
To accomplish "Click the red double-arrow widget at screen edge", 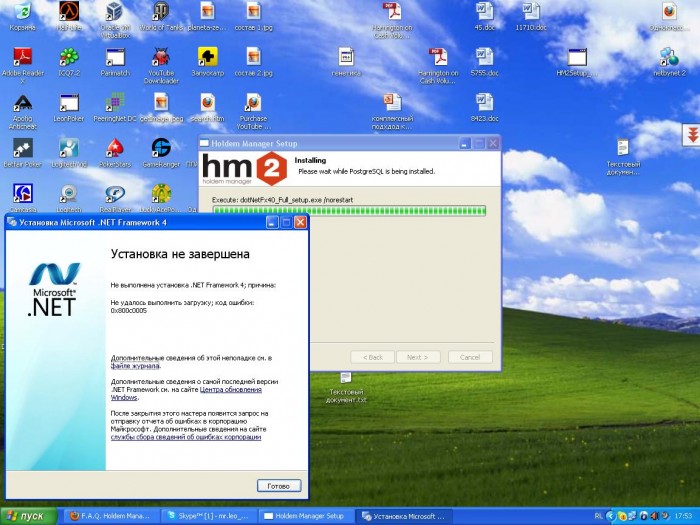I will click(692, 134).
